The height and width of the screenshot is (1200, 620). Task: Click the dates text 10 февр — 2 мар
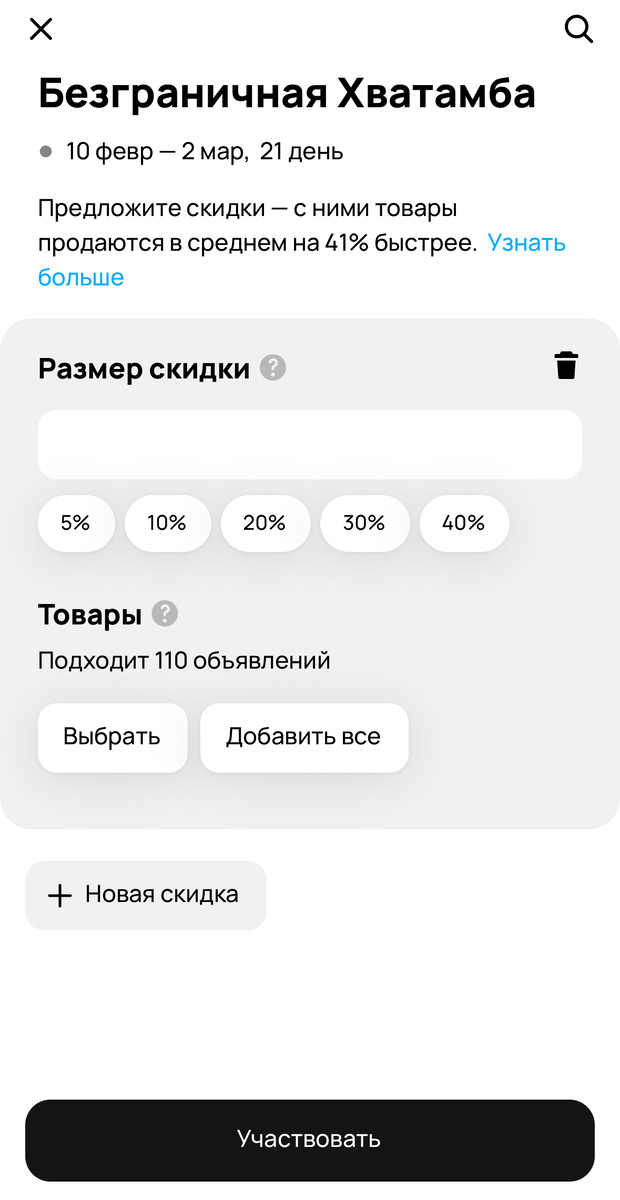(x=155, y=152)
